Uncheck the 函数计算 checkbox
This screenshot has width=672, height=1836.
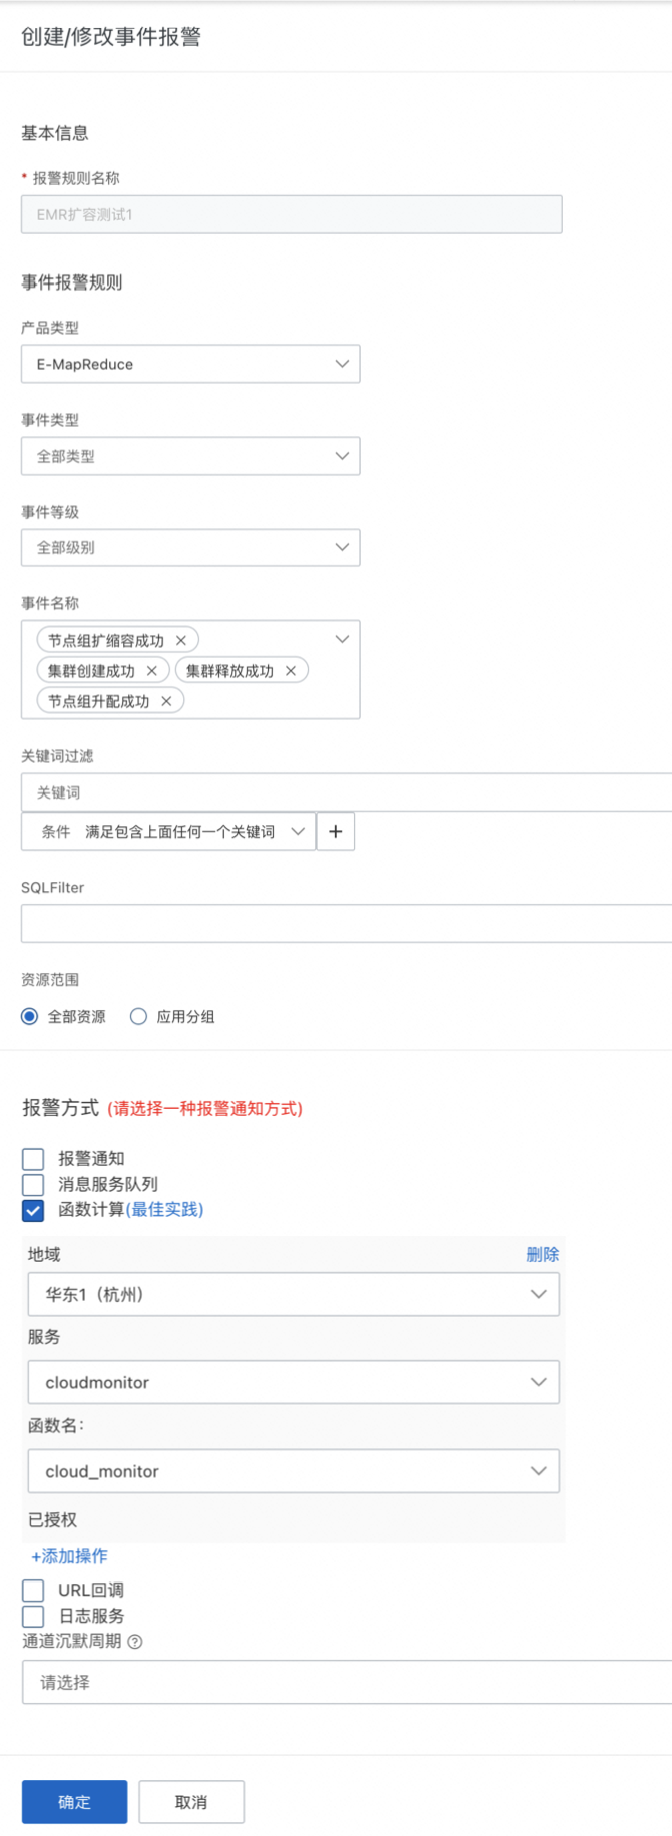[x=33, y=1210]
